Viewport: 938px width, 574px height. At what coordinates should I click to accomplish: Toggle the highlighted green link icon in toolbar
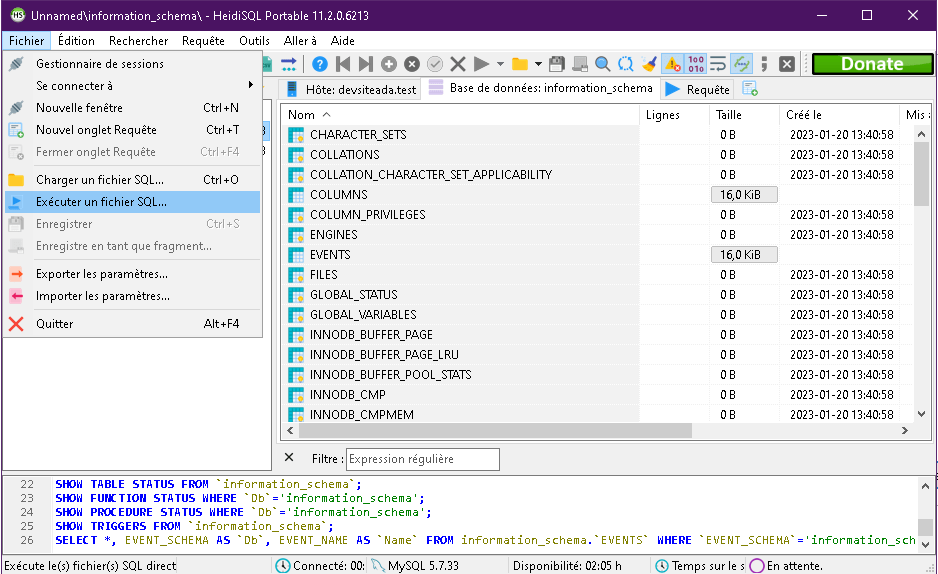pyautogui.click(x=741, y=64)
